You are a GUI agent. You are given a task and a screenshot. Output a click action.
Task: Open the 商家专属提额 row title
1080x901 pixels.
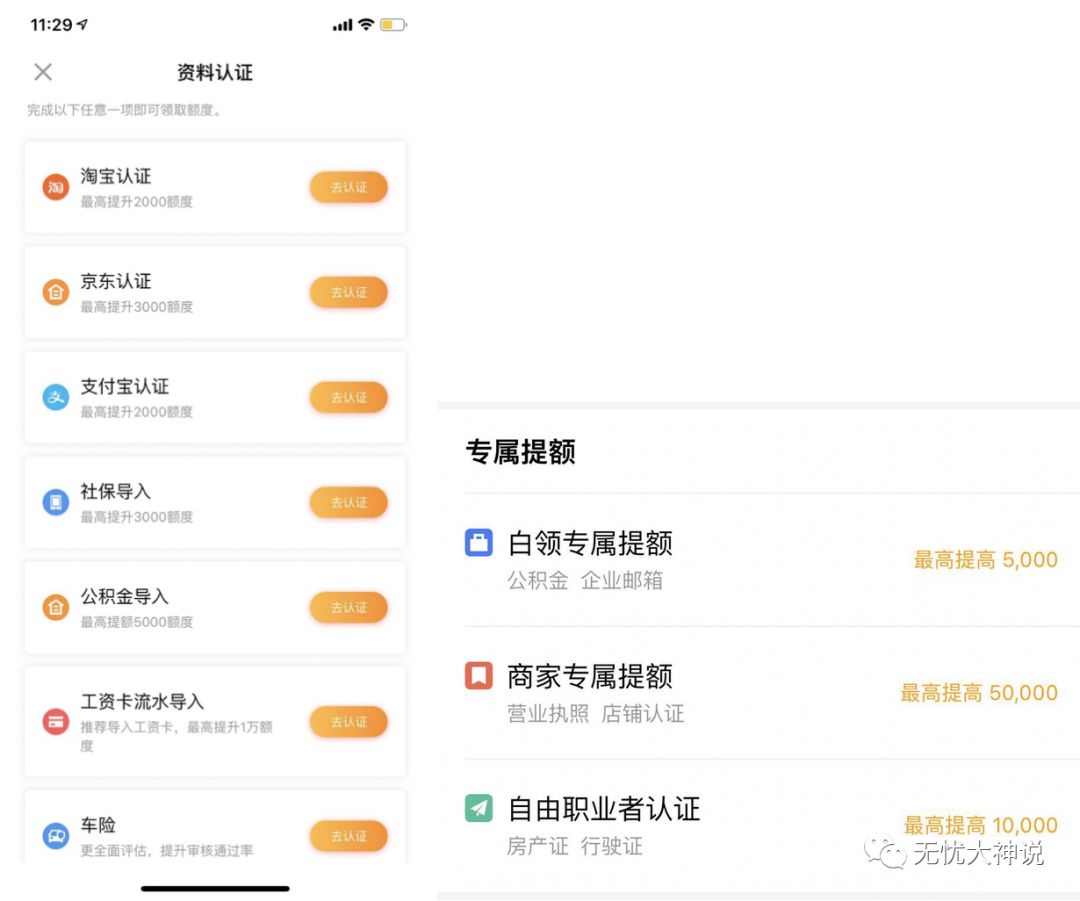point(590,676)
